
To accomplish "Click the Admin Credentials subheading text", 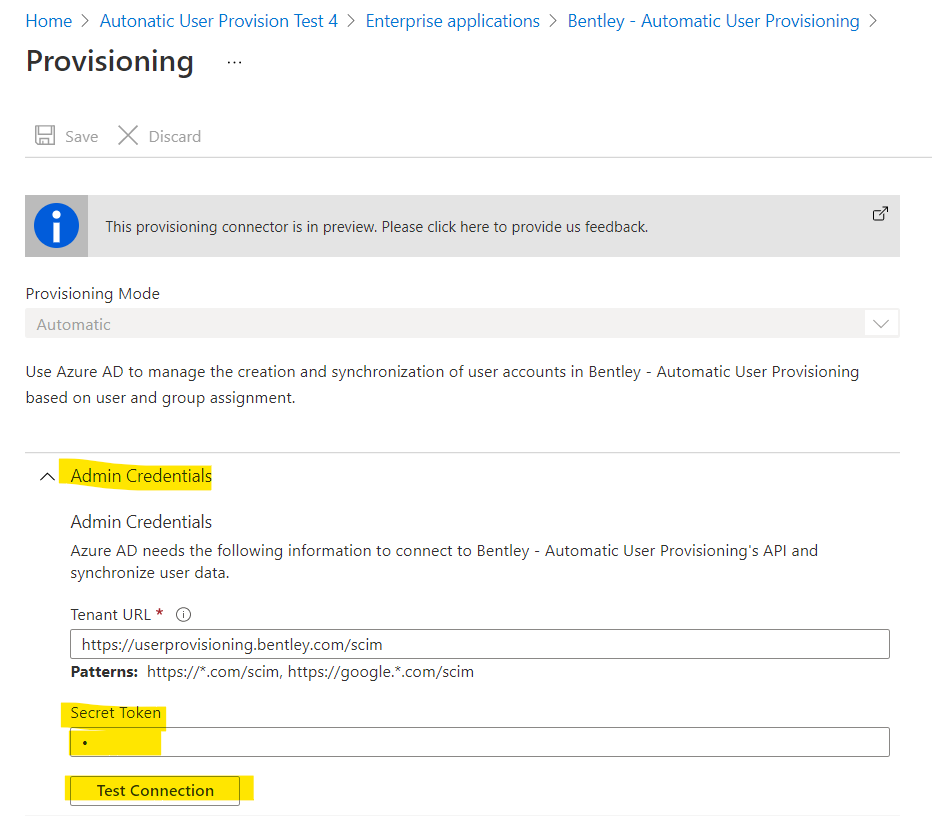I will coord(141,522).
